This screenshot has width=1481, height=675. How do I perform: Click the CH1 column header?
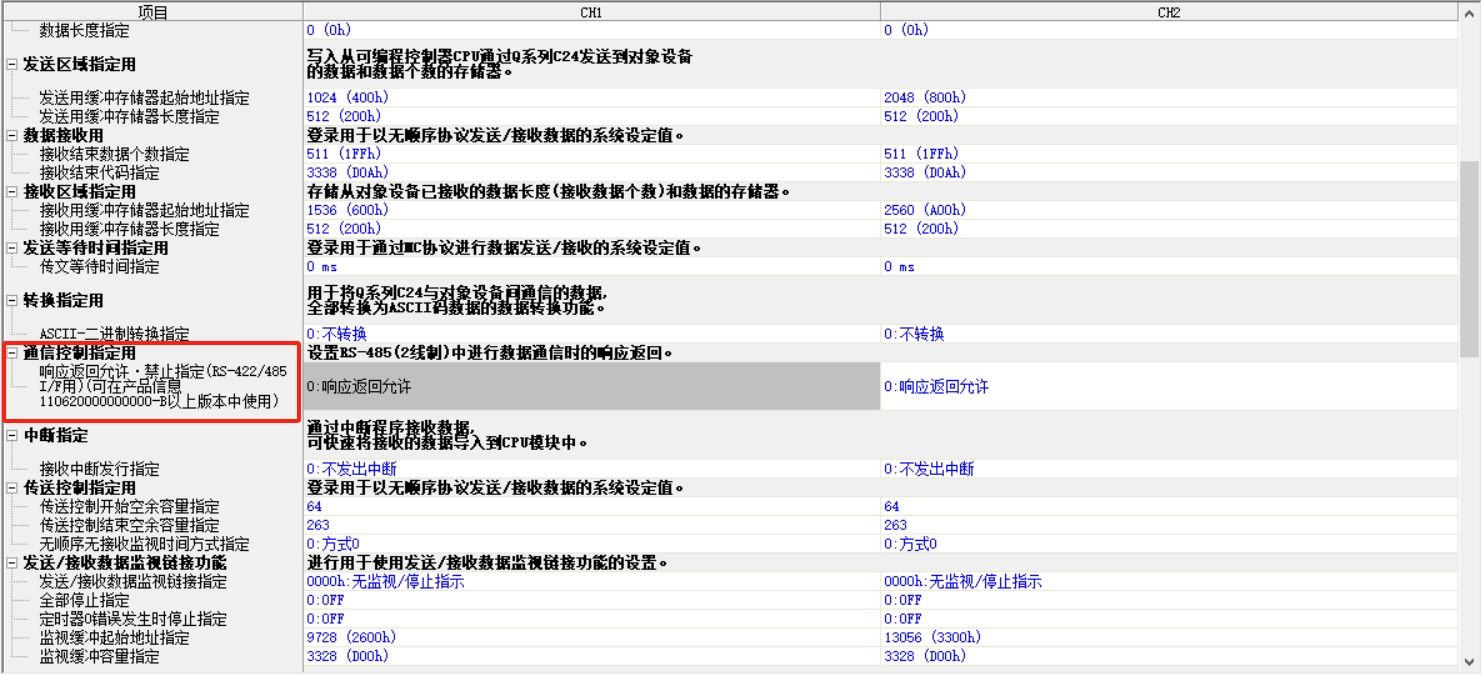coord(591,12)
